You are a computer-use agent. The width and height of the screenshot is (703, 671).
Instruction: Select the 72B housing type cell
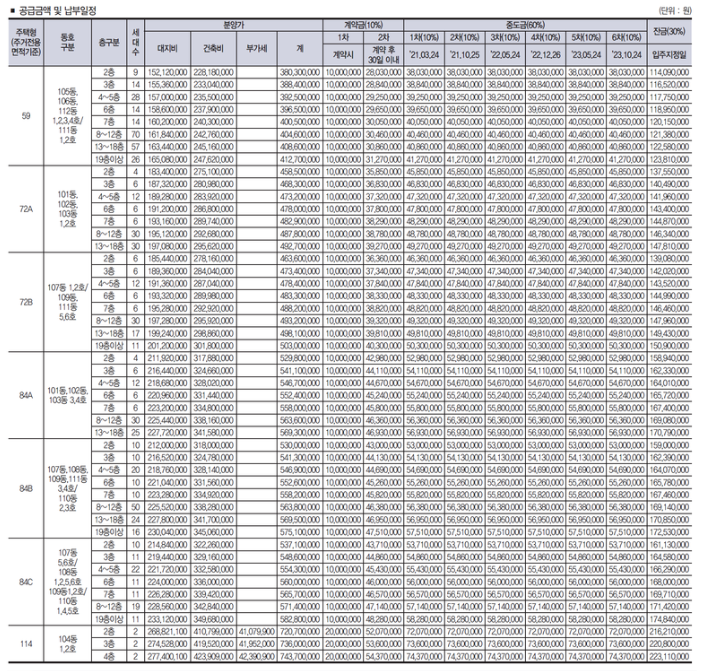26,302
